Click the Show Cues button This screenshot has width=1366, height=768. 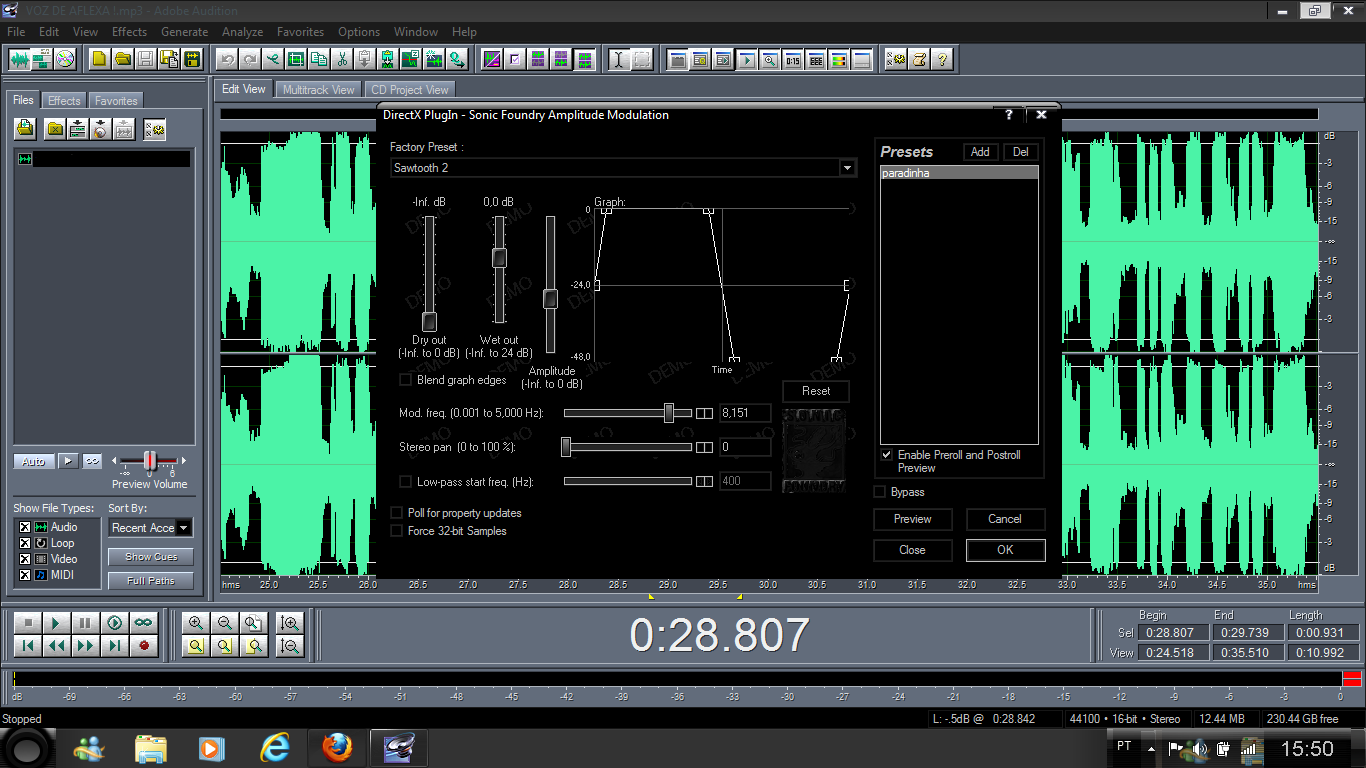coord(151,557)
